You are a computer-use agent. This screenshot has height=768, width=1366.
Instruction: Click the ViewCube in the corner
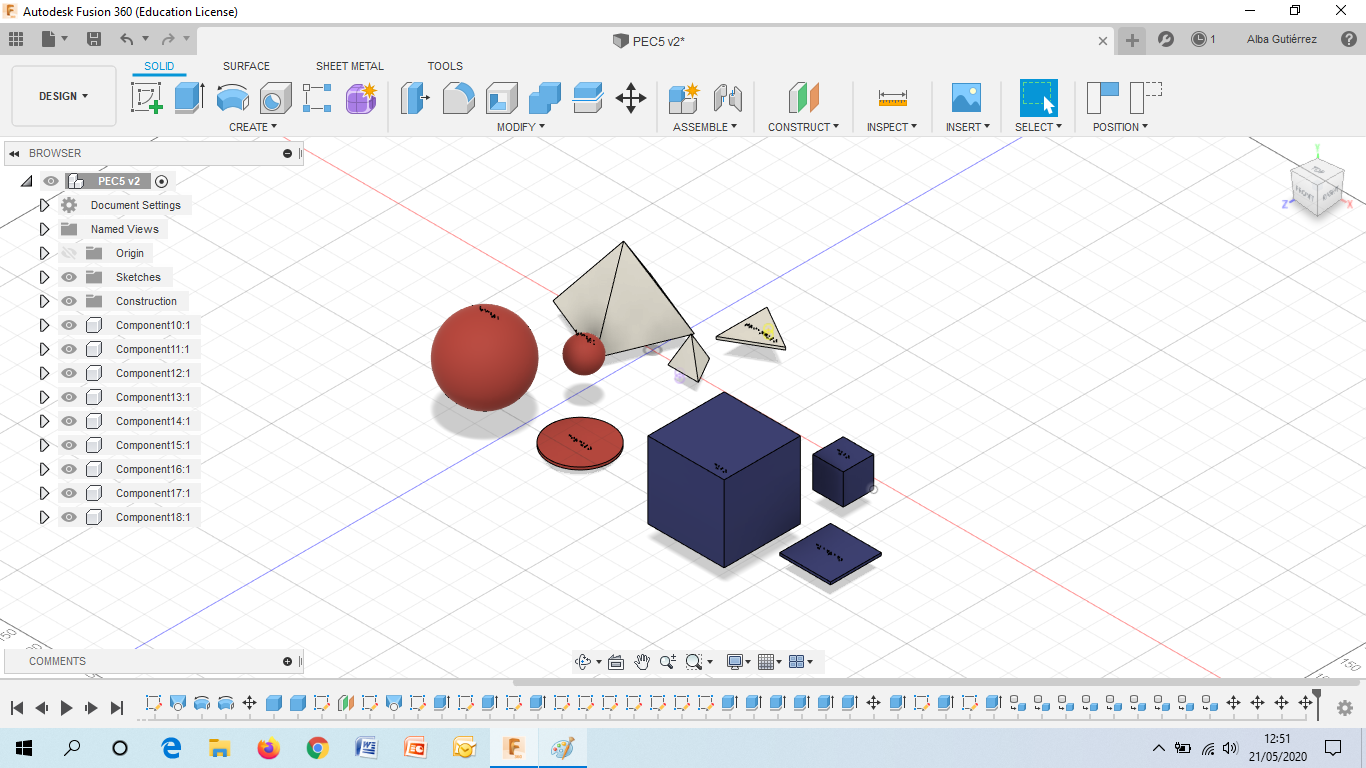1317,187
